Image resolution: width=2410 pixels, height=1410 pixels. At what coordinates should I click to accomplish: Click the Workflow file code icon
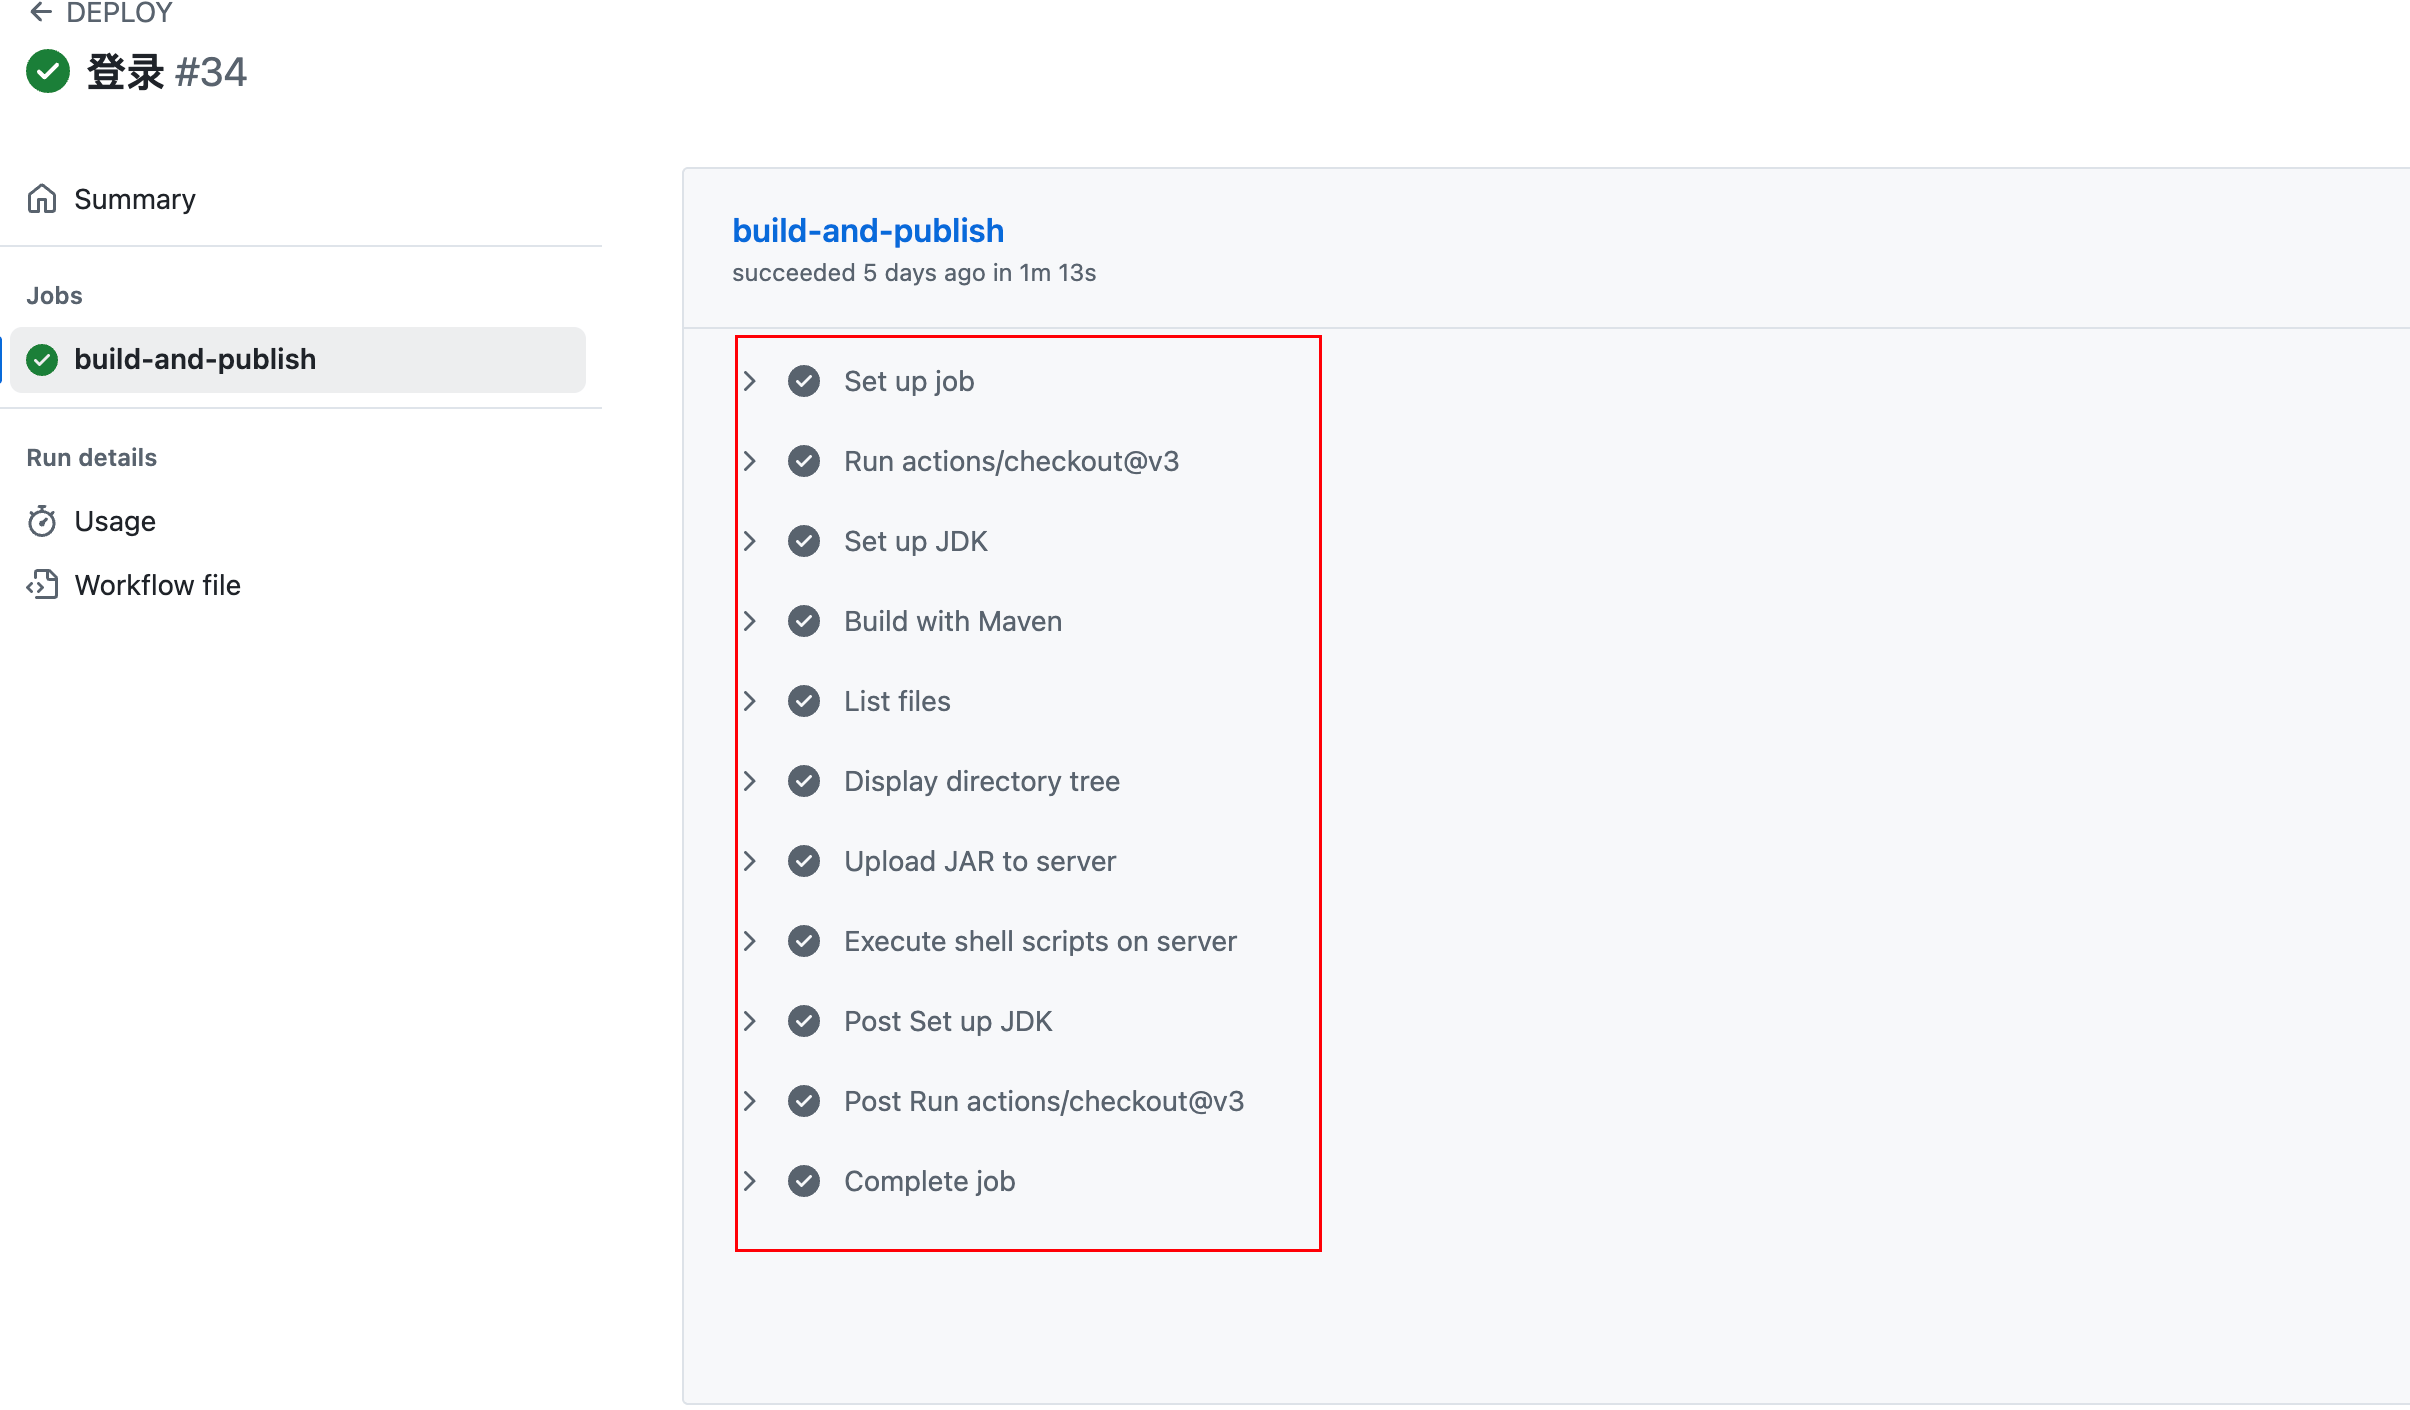click(x=42, y=585)
